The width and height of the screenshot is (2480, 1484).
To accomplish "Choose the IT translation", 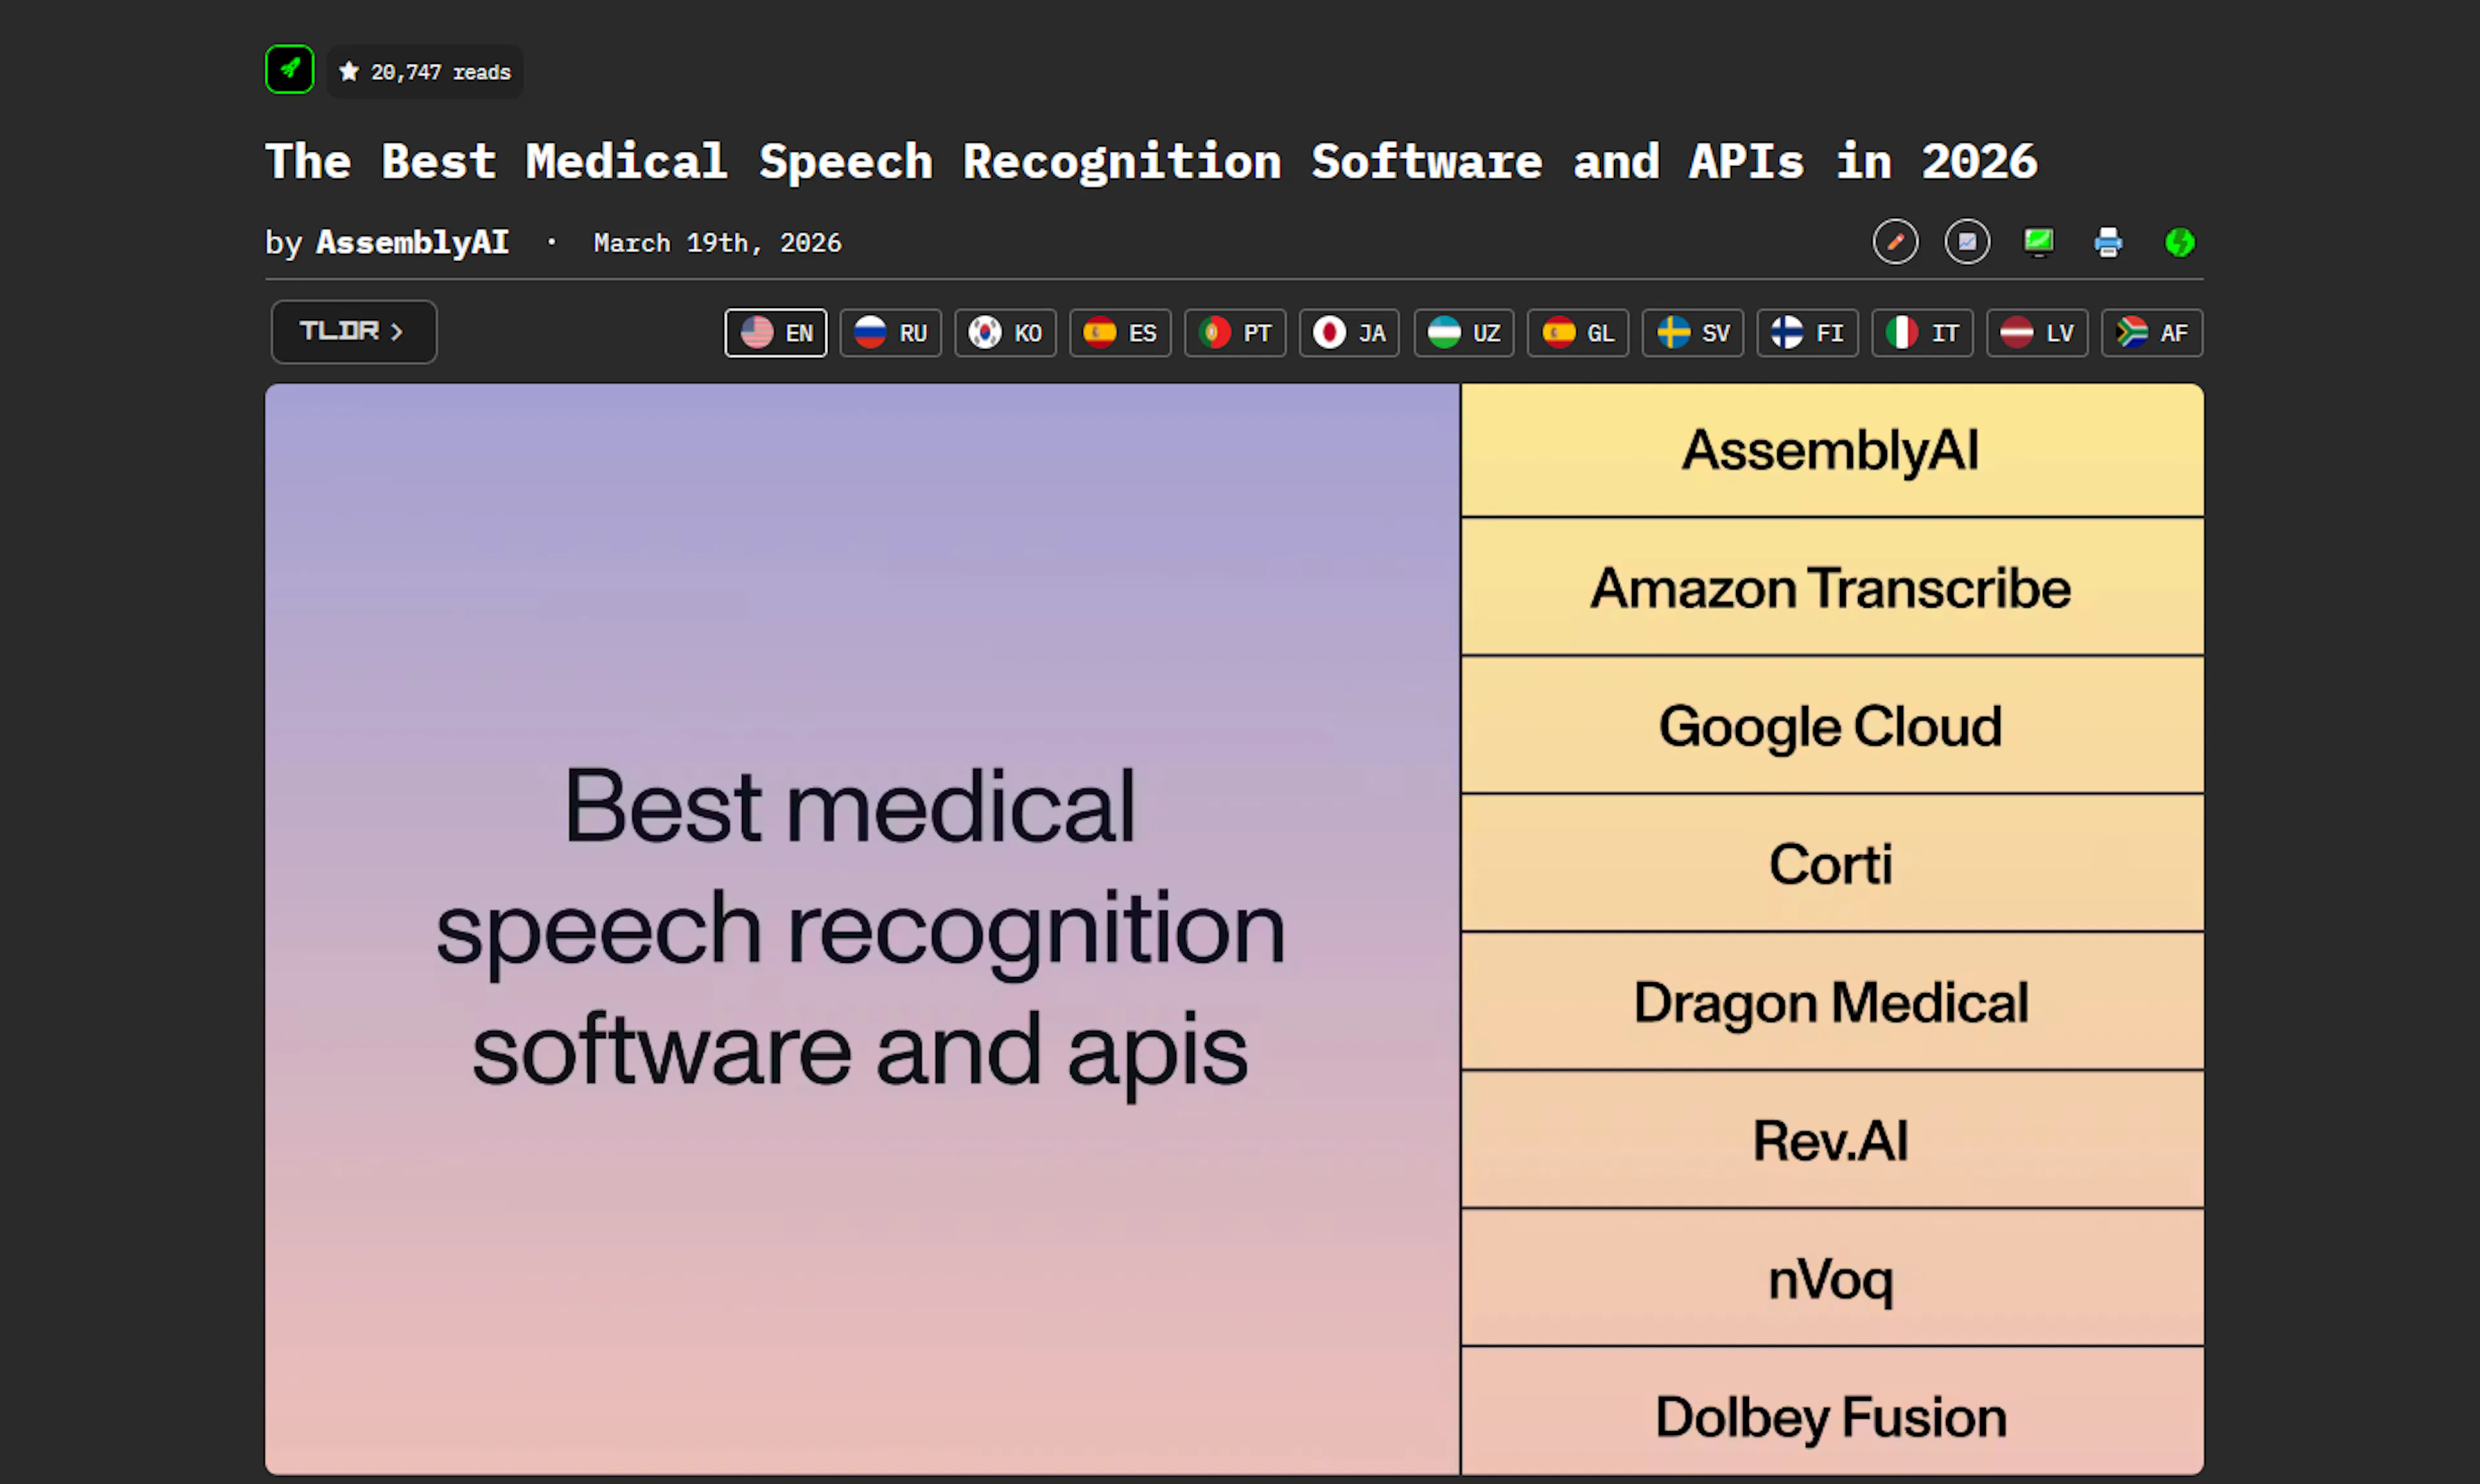I will pos(1922,333).
